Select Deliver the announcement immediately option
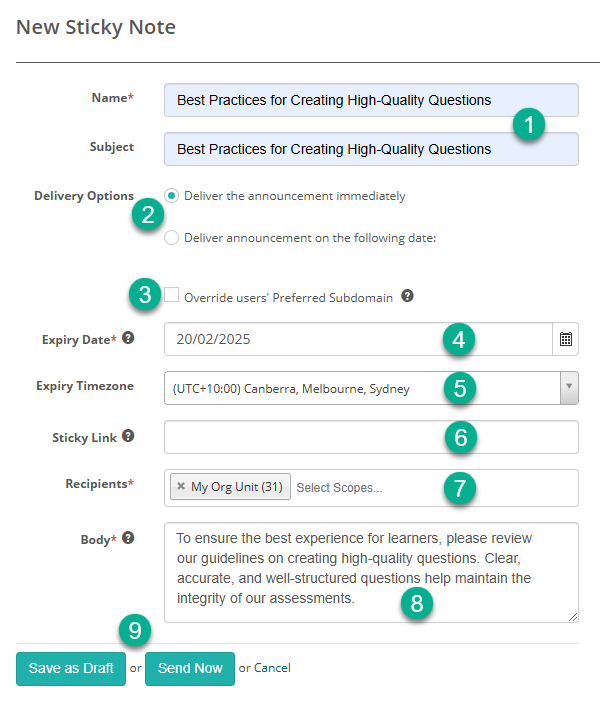Image resolution: width=600 pixels, height=713 pixels. coord(172,196)
